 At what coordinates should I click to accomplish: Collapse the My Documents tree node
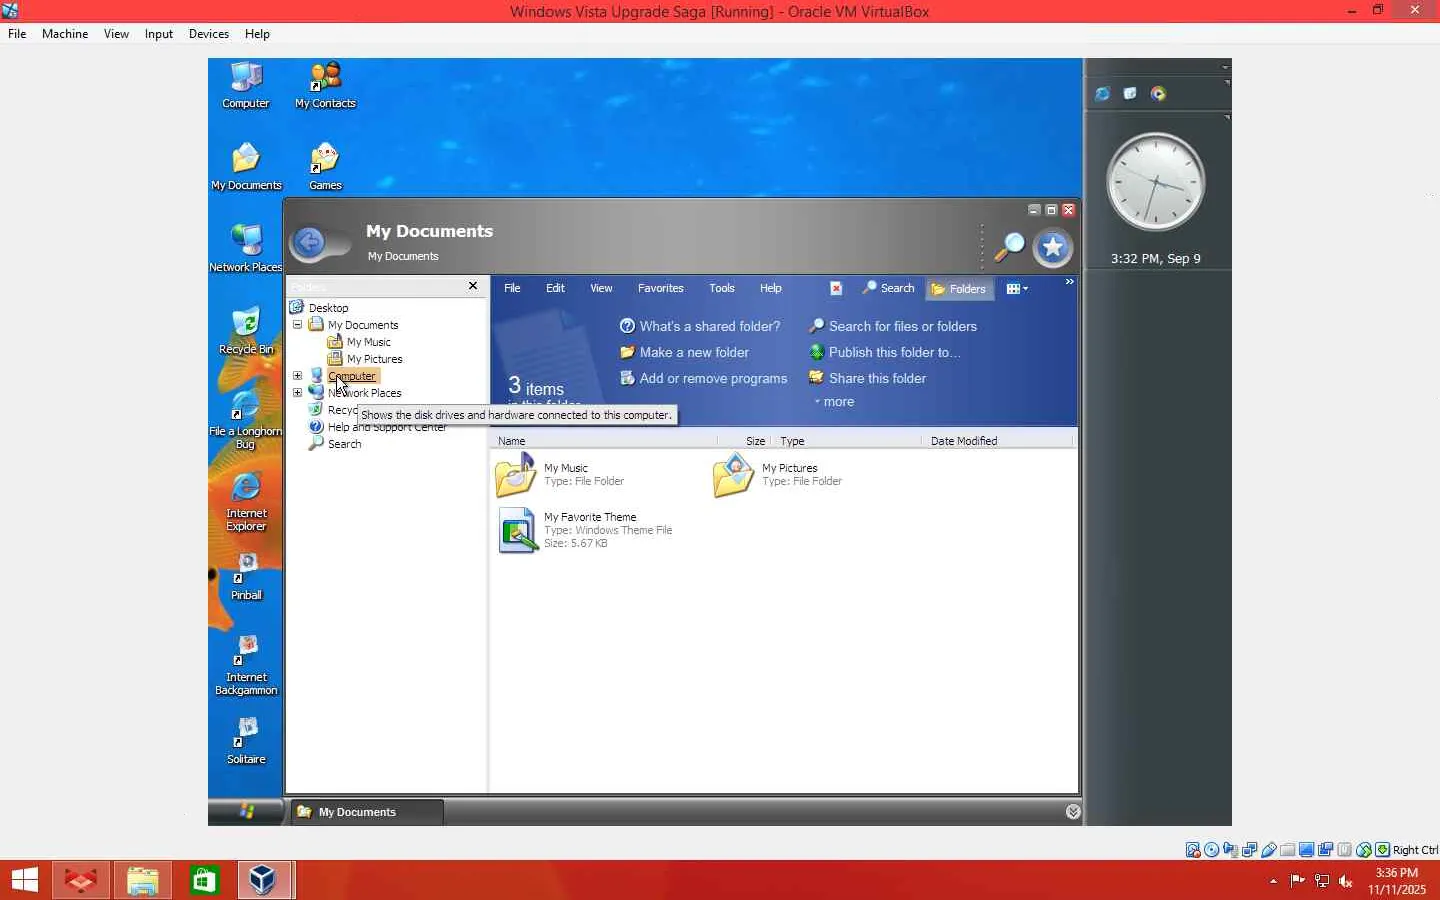pyautogui.click(x=297, y=325)
